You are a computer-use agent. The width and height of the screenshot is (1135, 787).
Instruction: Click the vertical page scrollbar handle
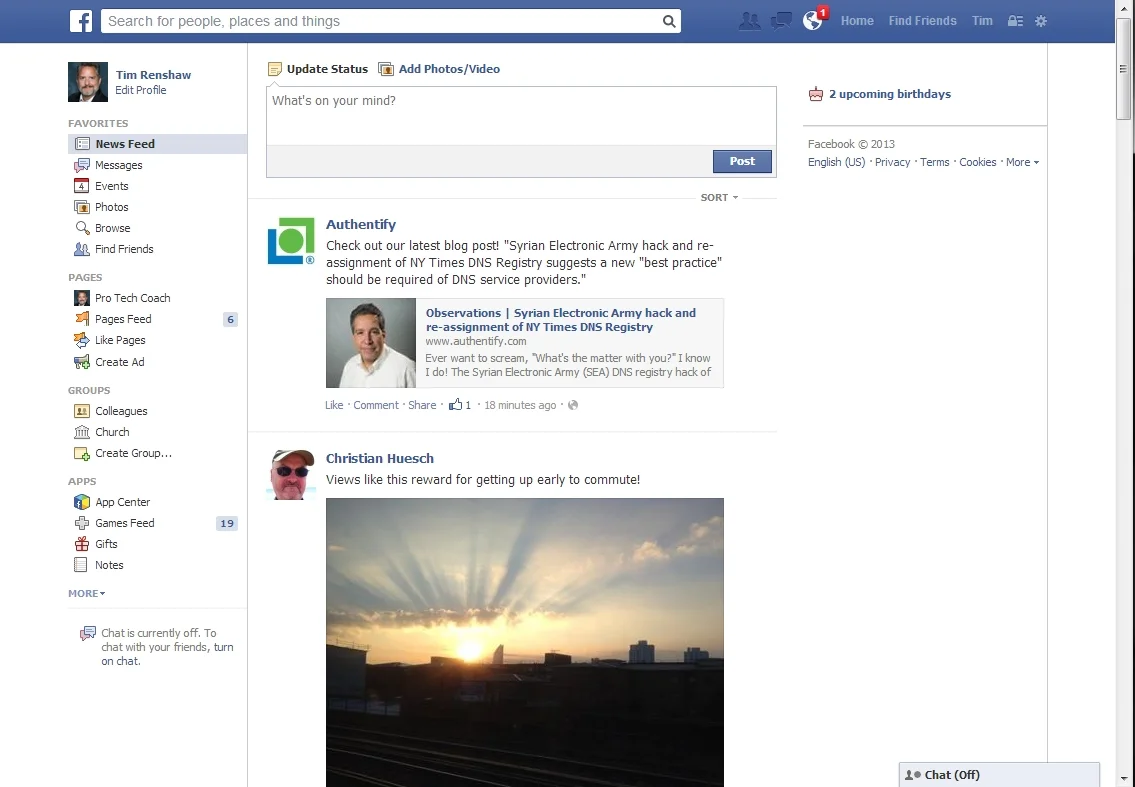1123,69
